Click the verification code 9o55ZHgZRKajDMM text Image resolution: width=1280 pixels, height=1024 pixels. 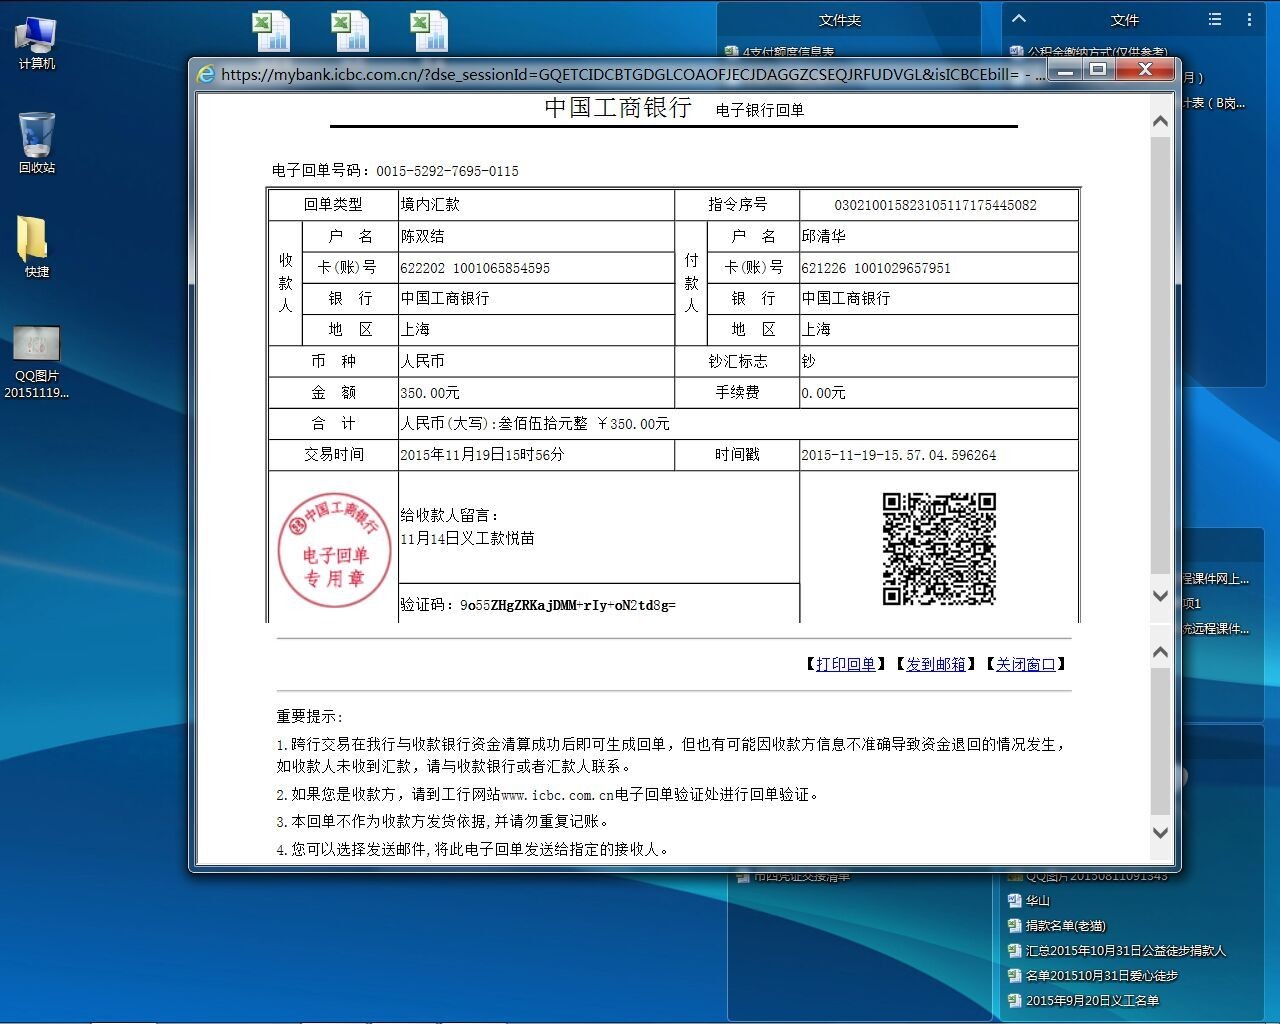pos(568,605)
